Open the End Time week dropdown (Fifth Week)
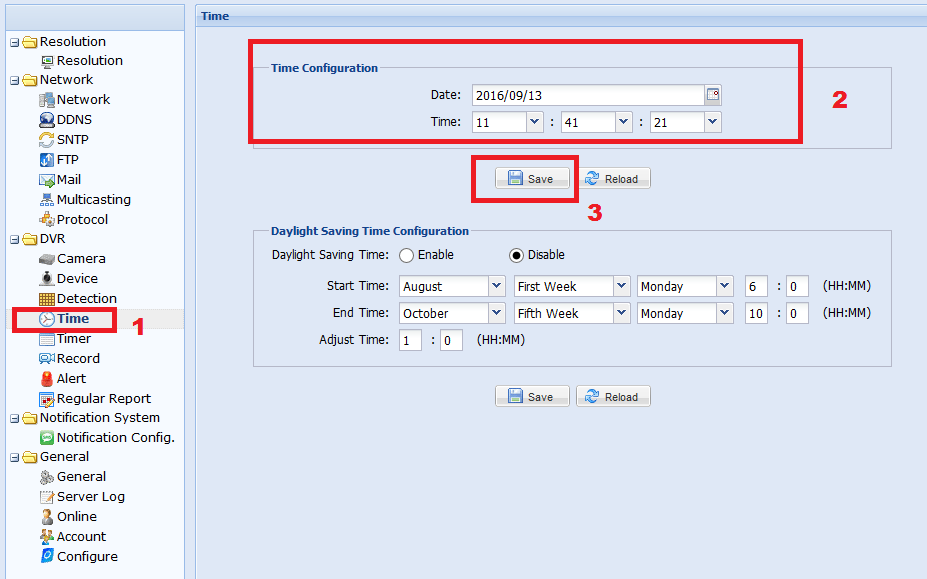This screenshot has height=579, width=927. point(571,313)
